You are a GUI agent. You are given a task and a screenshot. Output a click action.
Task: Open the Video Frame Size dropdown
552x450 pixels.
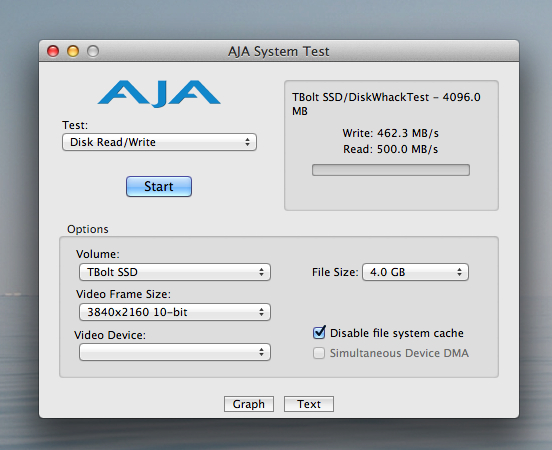pos(175,312)
